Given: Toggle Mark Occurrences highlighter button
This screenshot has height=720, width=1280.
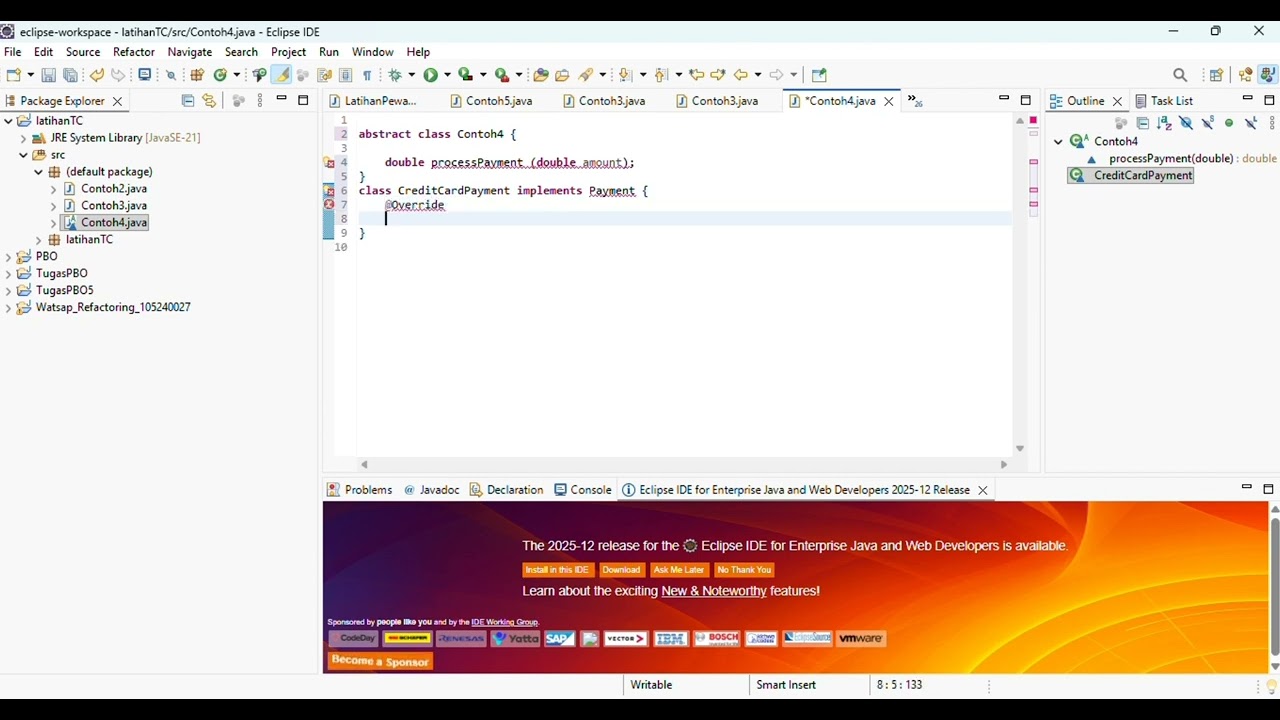Looking at the screenshot, I should 281,75.
